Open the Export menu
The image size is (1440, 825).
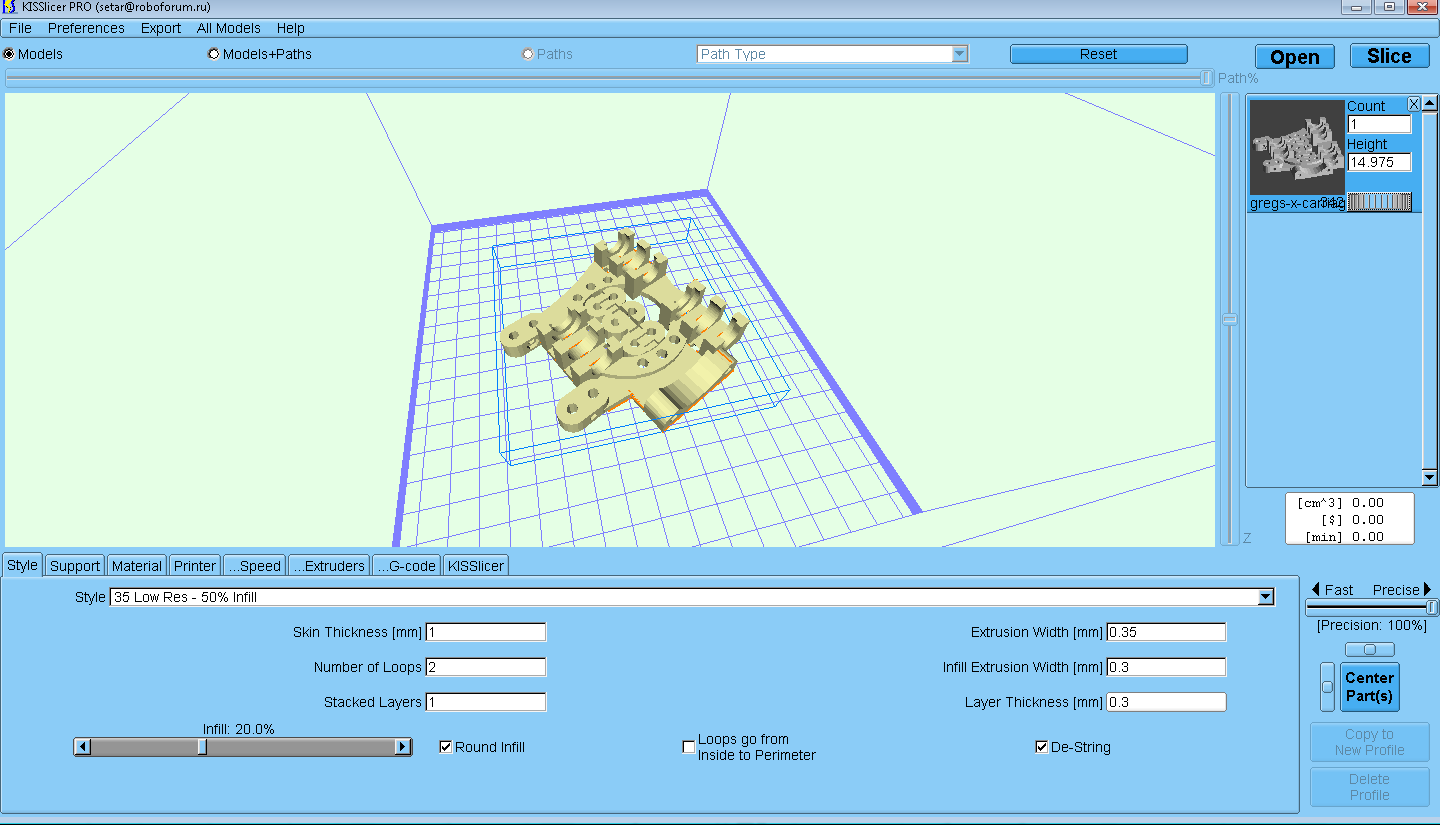point(160,28)
